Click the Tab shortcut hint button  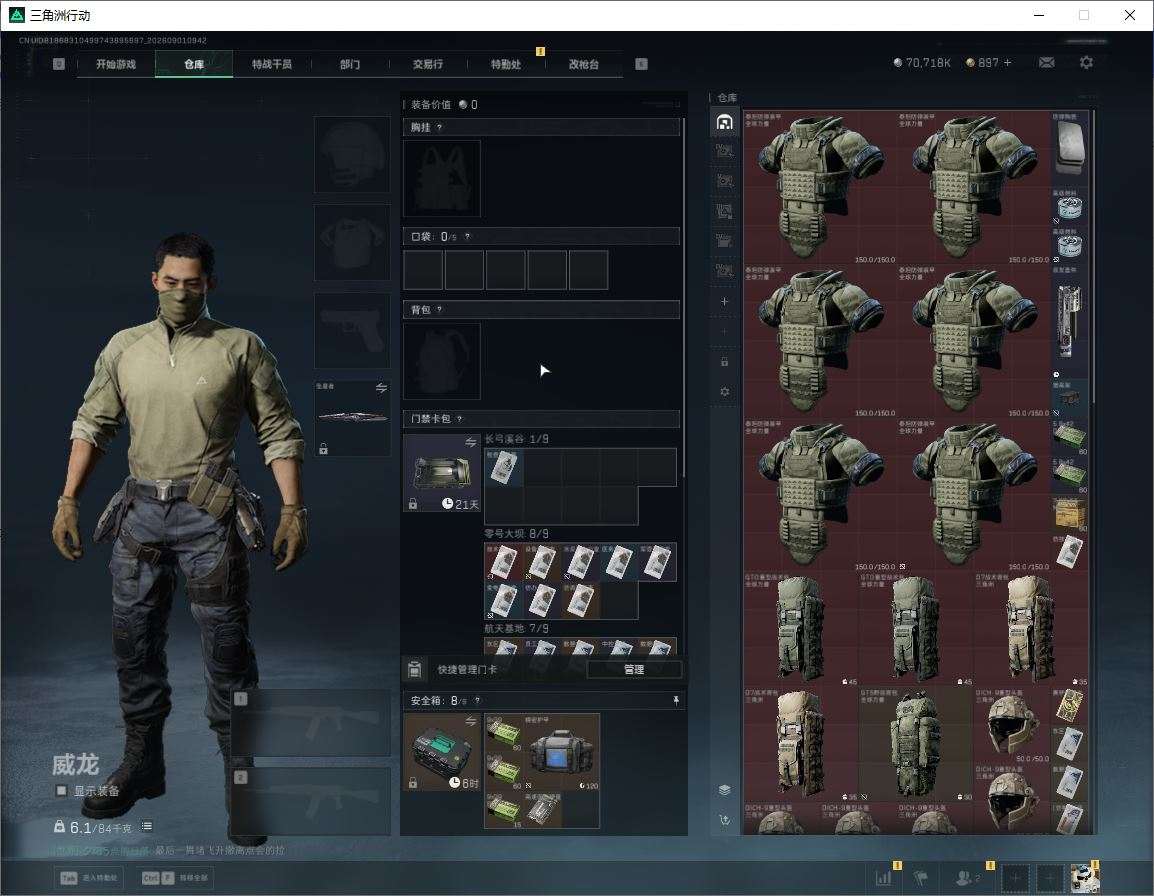coord(89,878)
